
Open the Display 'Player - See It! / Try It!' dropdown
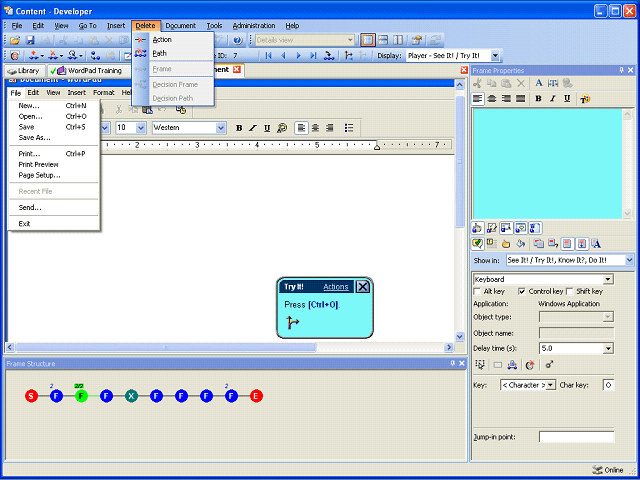[495, 56]
